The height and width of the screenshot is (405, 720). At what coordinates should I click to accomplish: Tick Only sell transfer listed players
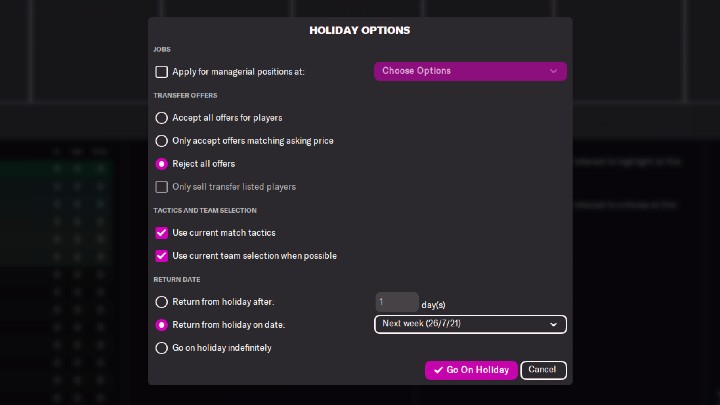[x=162, y=187]
